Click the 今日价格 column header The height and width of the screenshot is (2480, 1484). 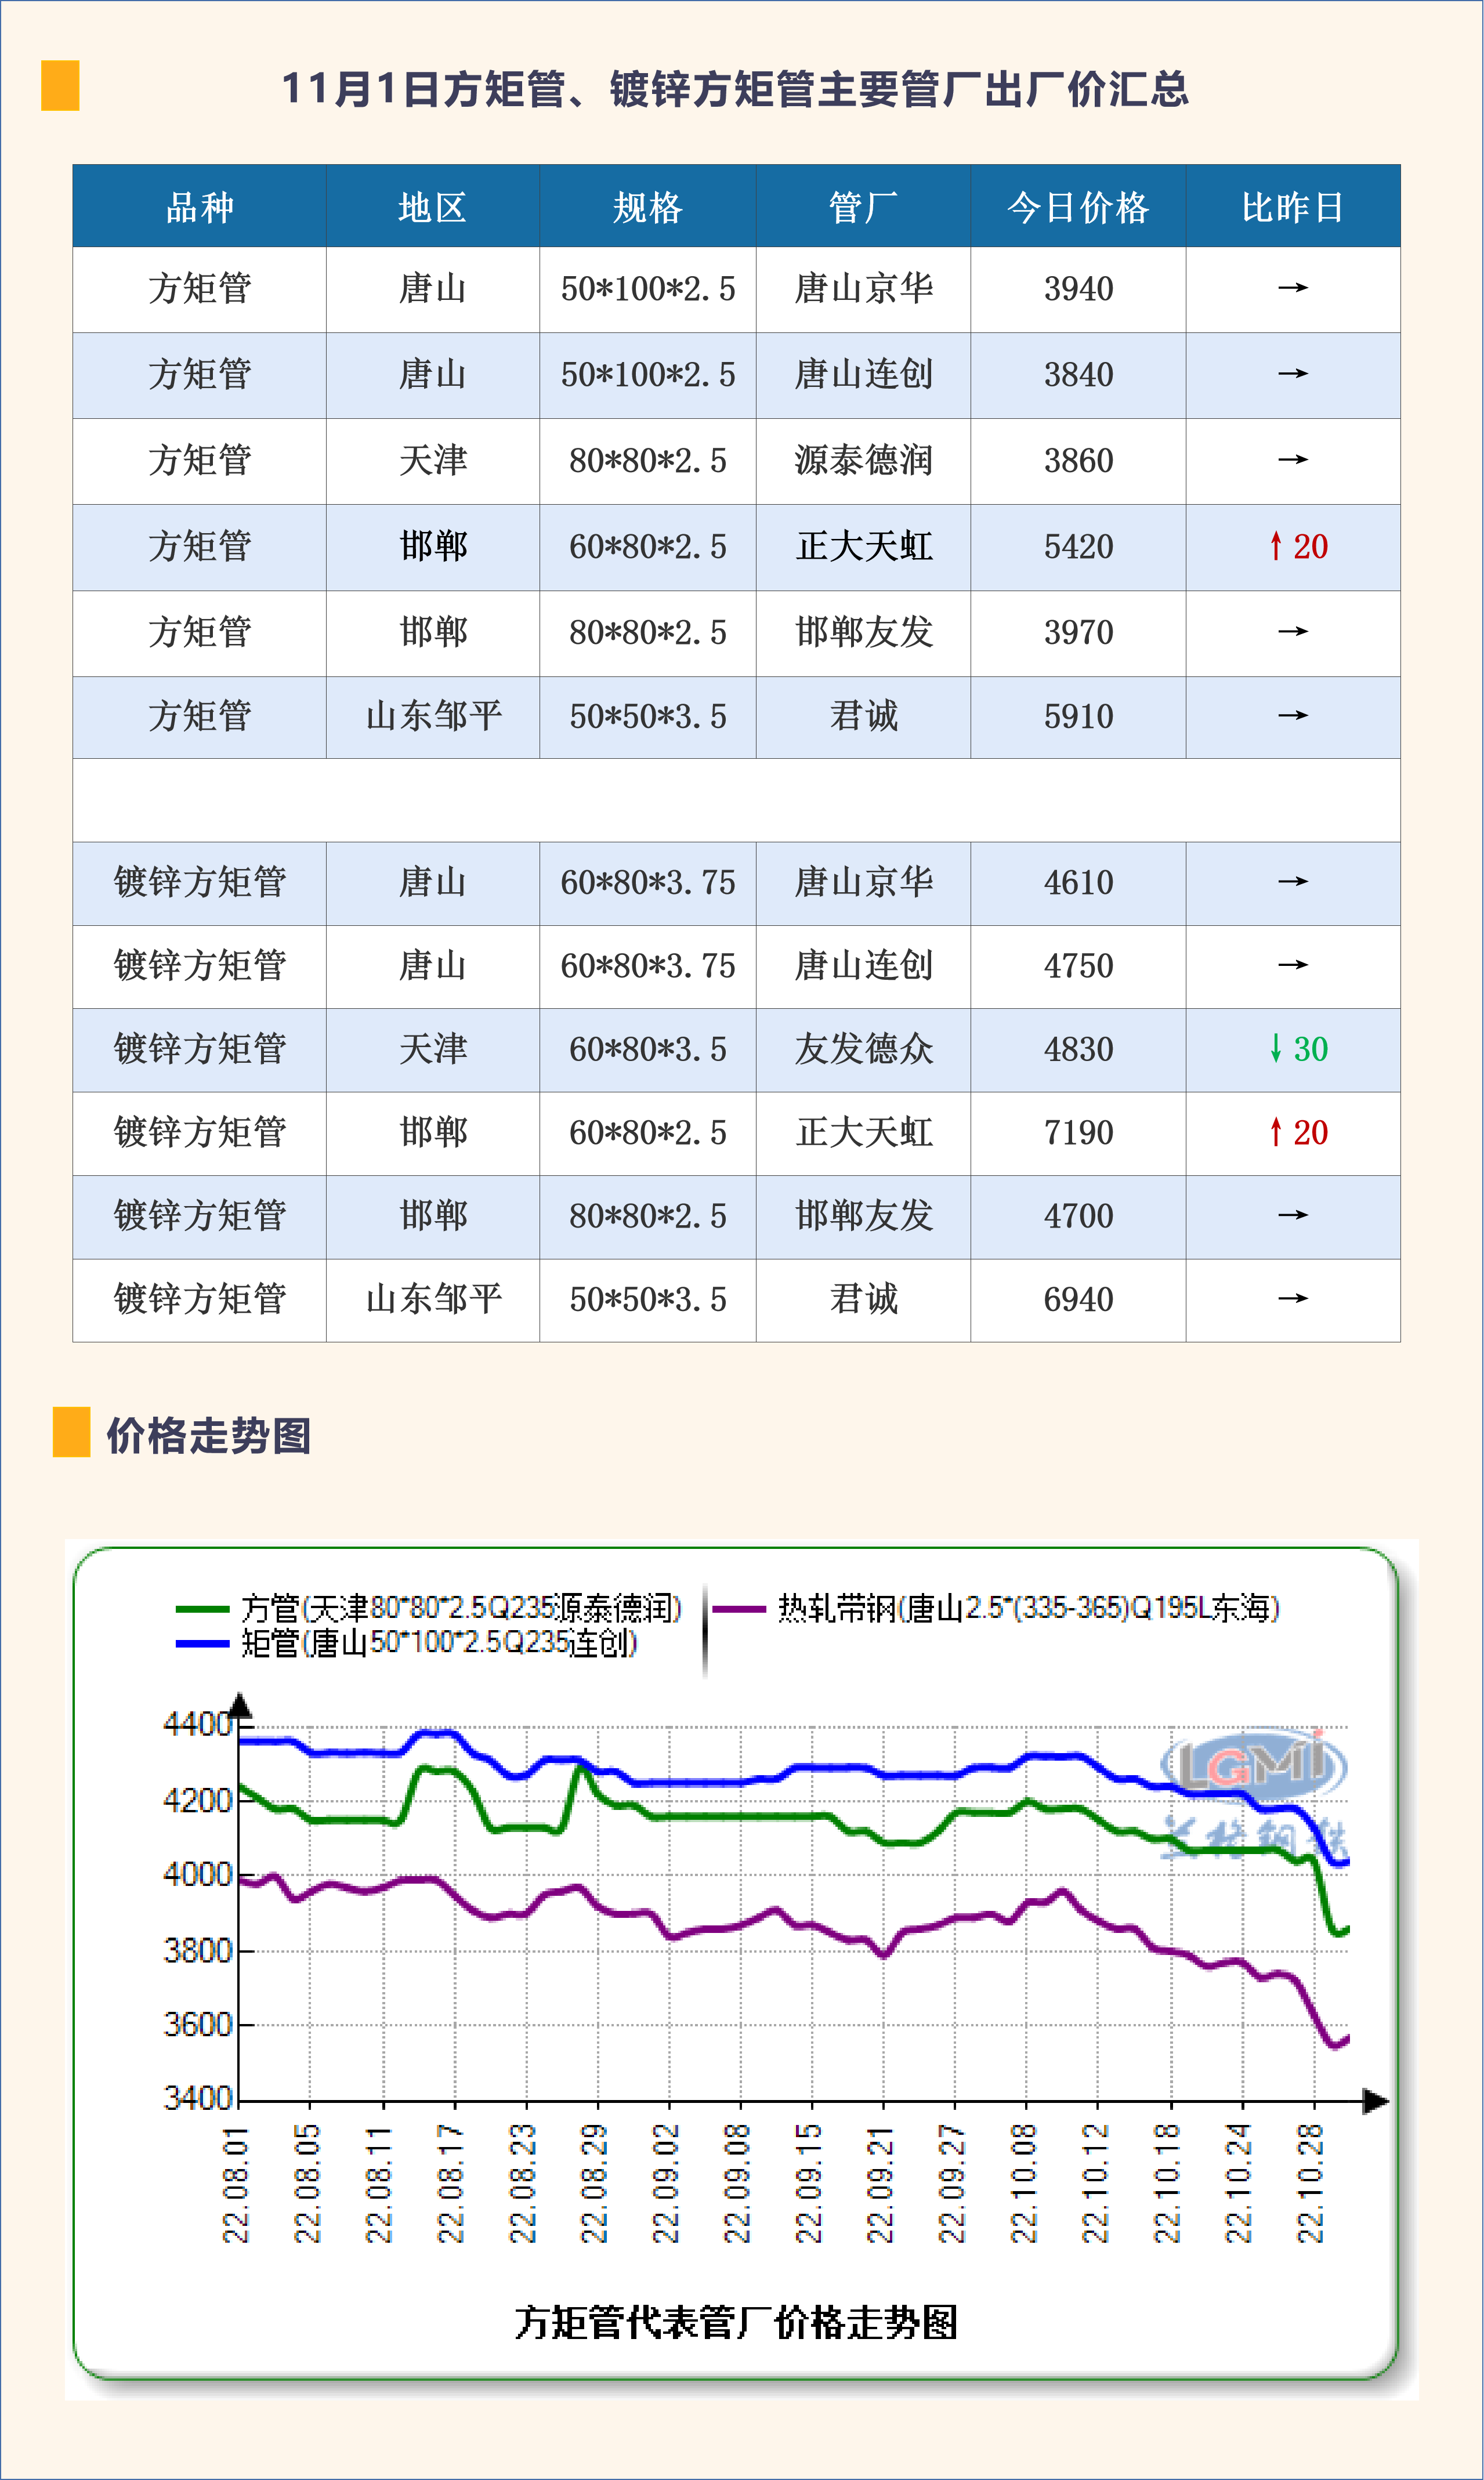click(1077, 207)
